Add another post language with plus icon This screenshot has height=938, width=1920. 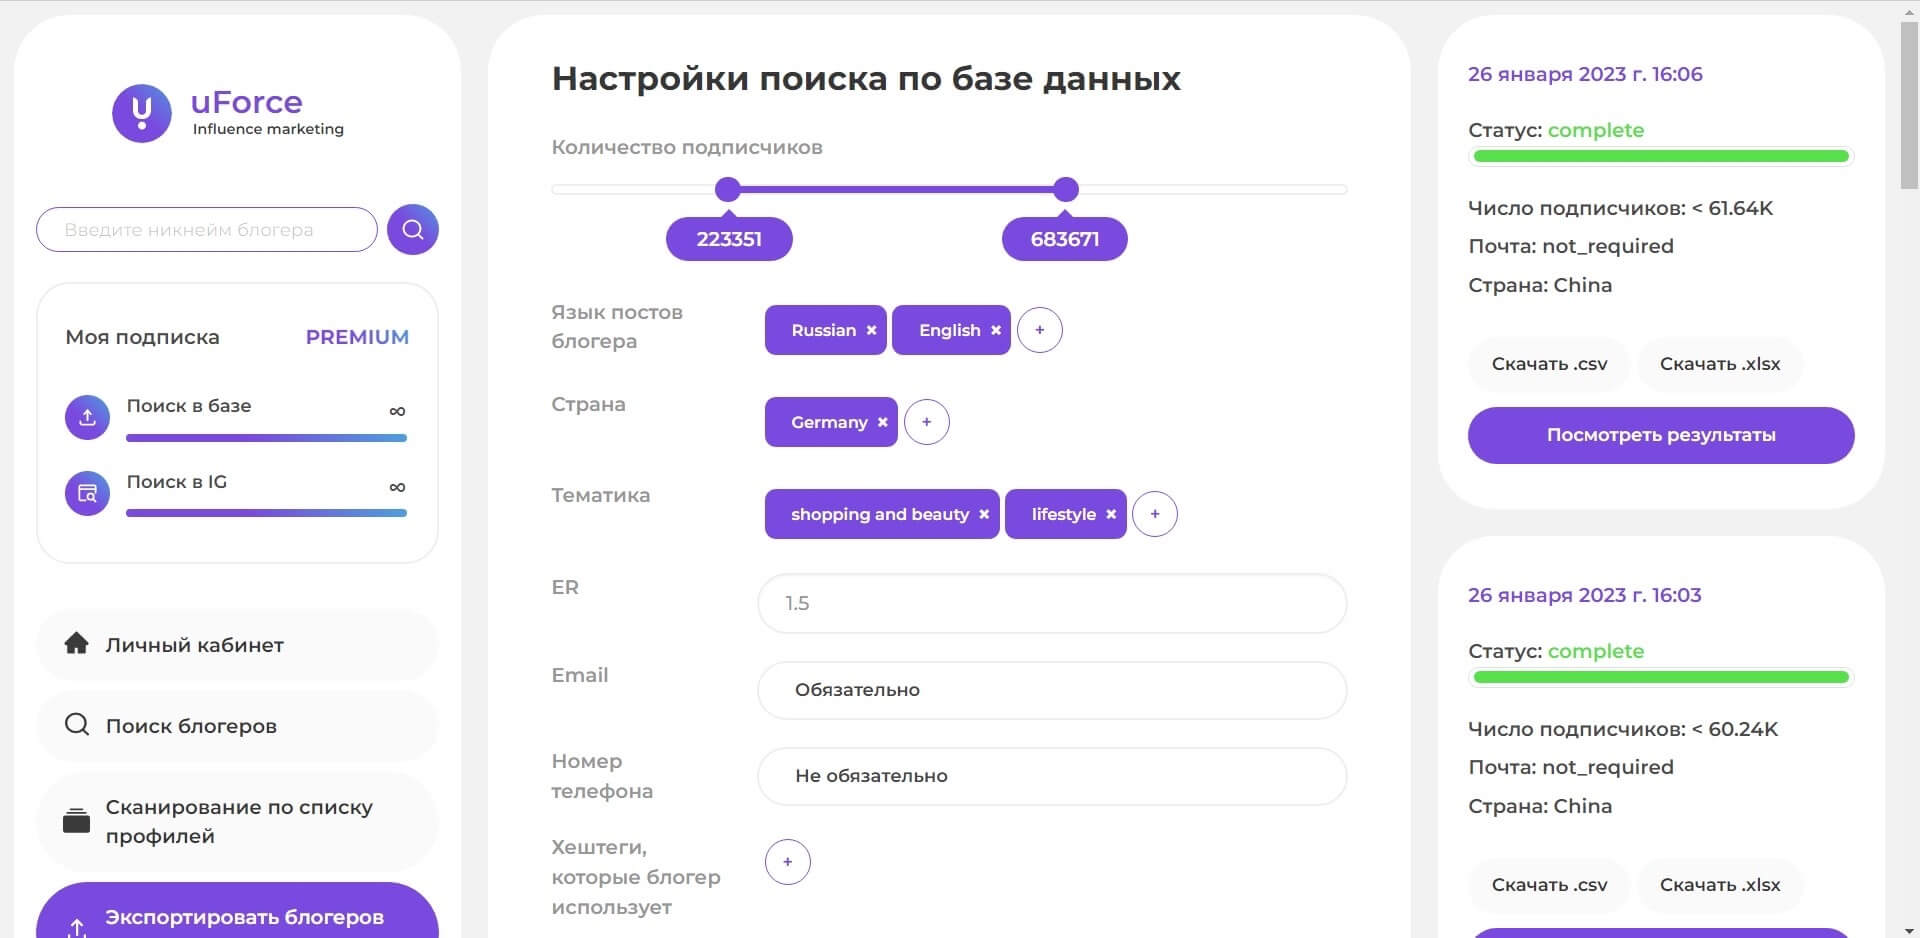pyautogui.click(x=1040, y=331)
